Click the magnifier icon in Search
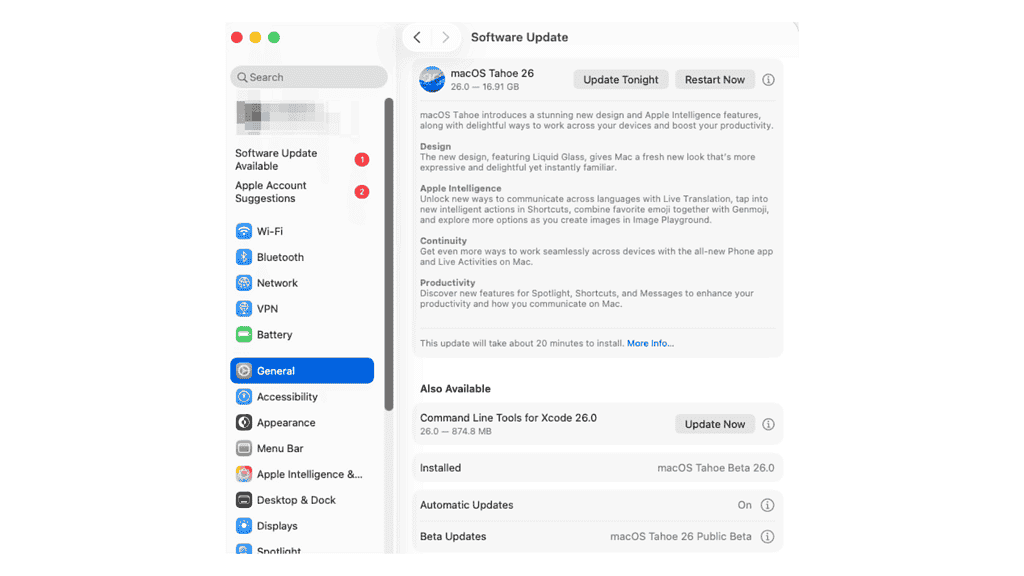 (242, 77)
